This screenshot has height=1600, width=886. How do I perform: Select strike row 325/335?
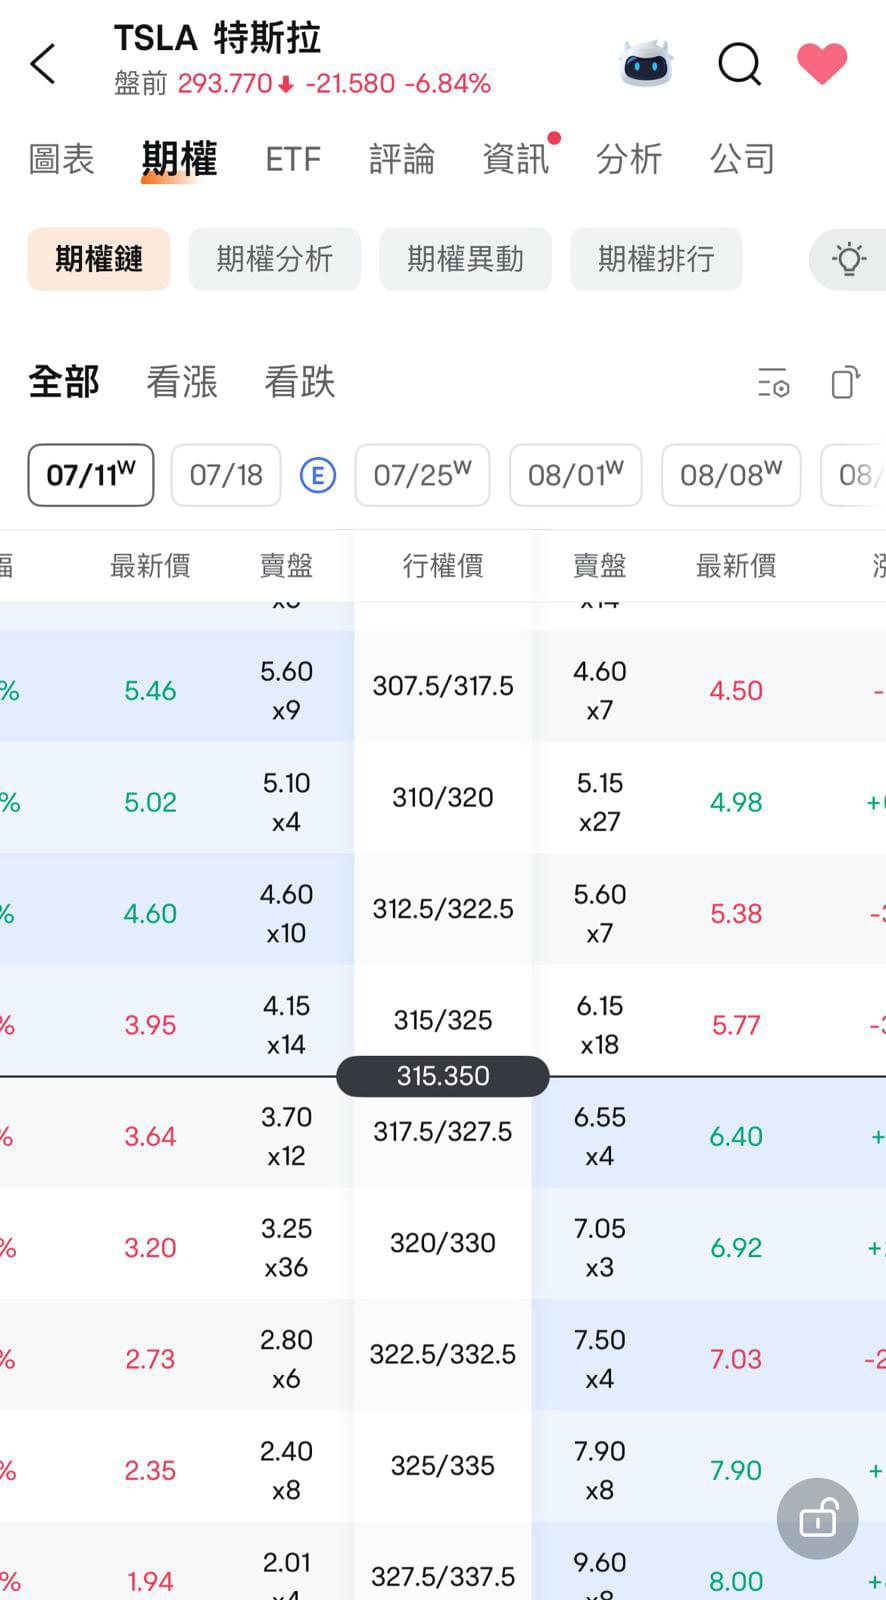coord(443,1466)
